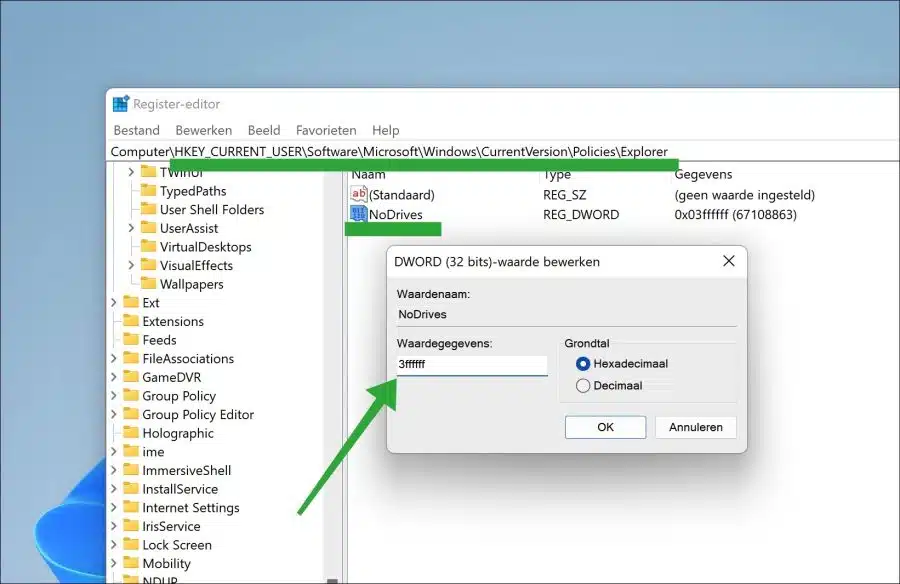Click the IrisService folder icon

click(x=131, y=525)
